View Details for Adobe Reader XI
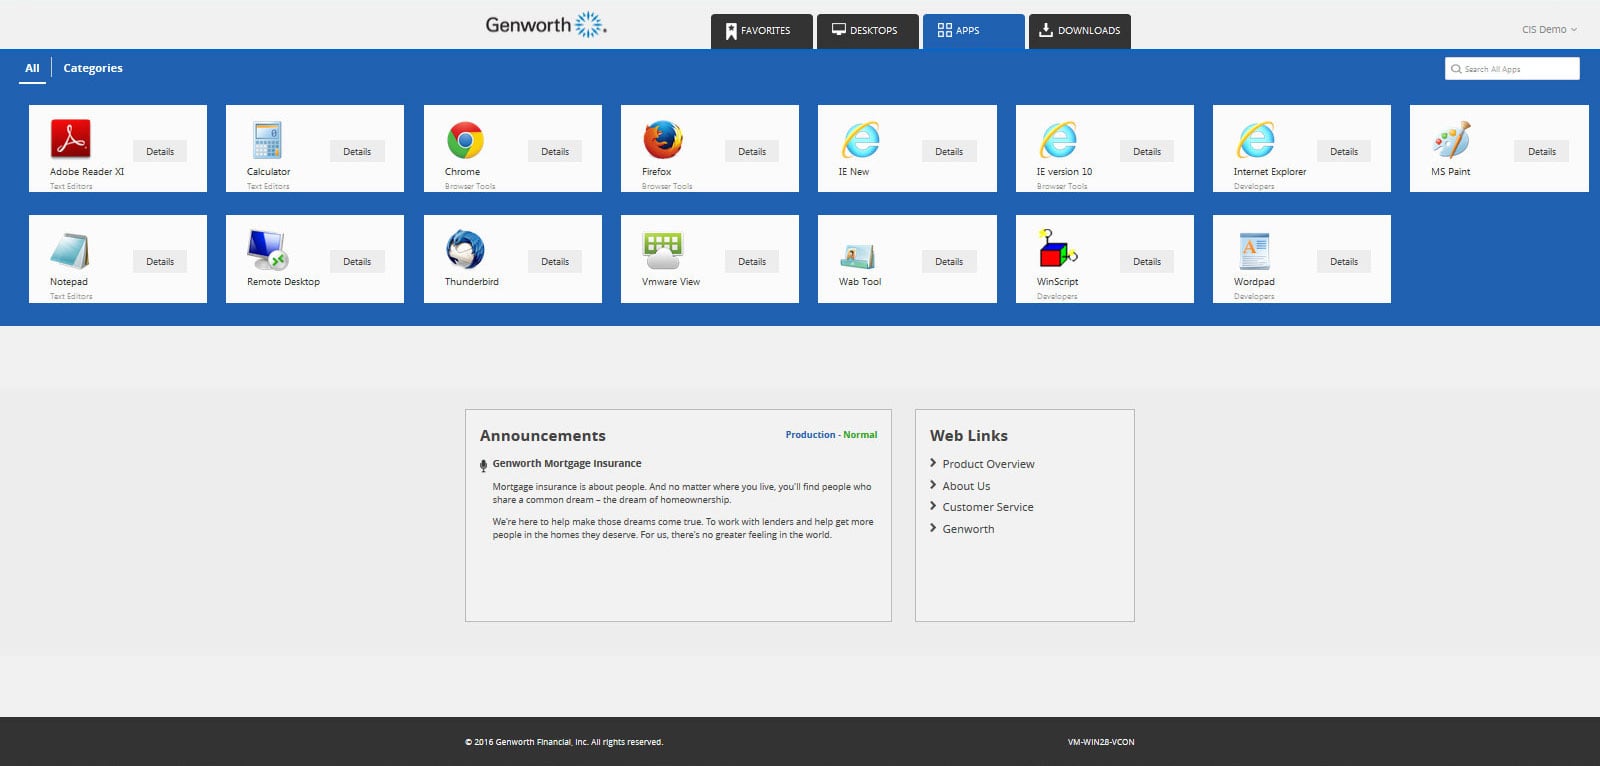The width and height of the screenshot is (1600, 766). coord(160,152)
